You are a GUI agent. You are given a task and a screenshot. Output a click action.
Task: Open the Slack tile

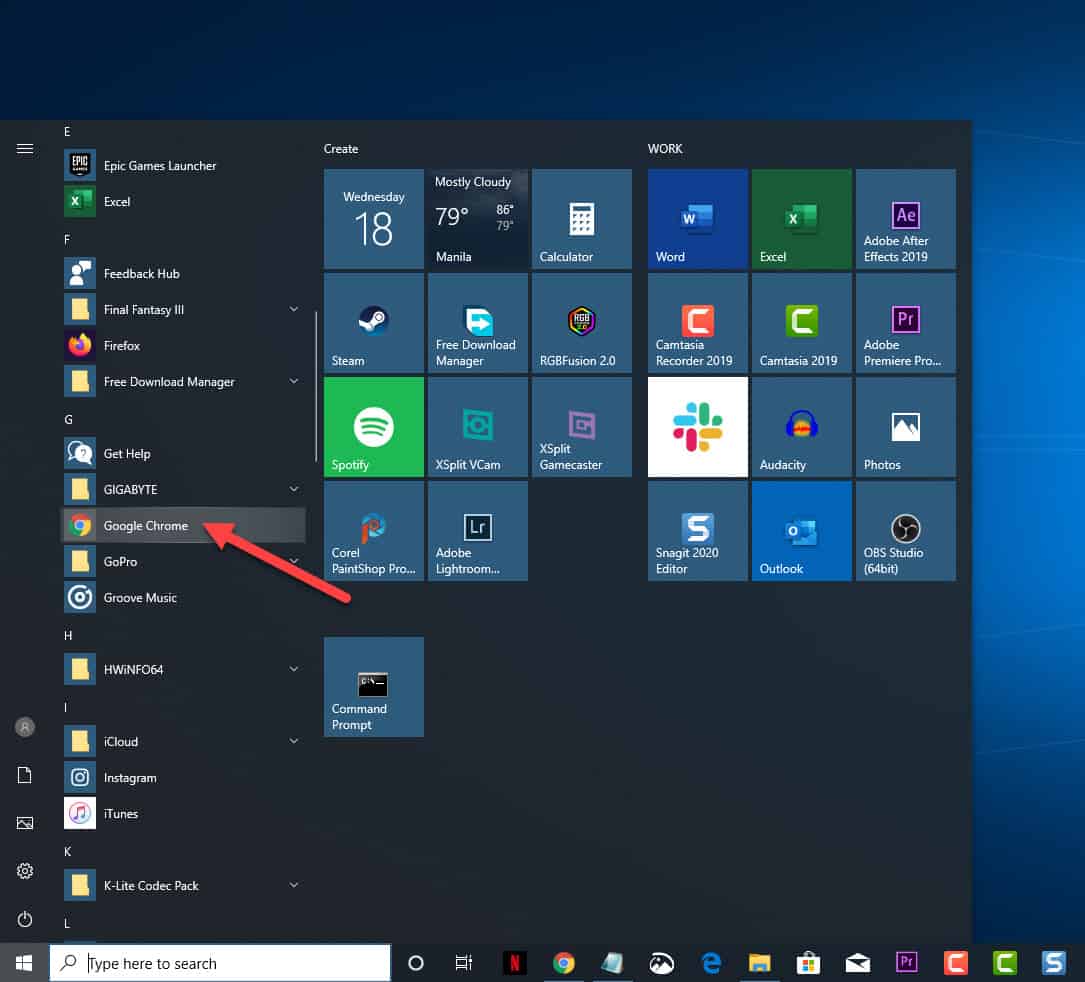click(x=698, y=426)
